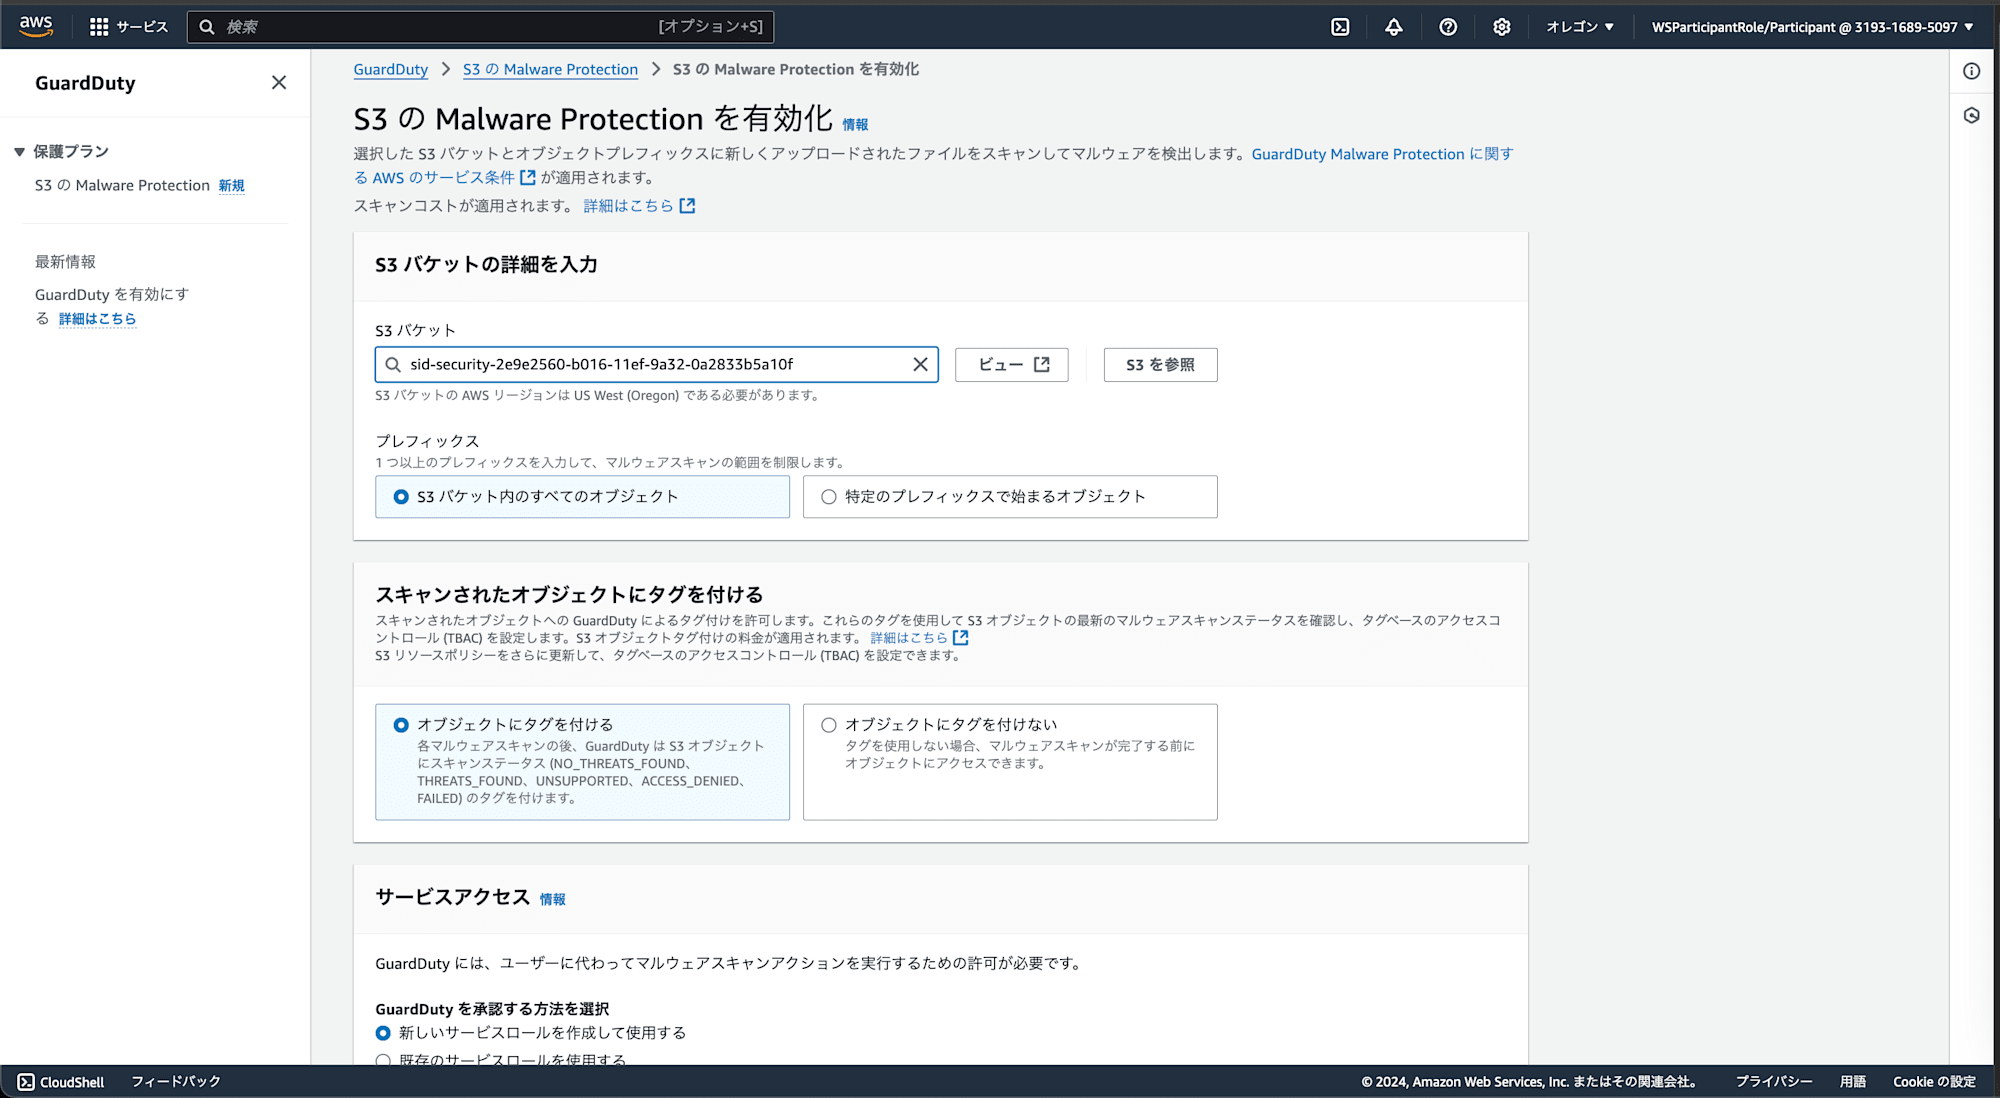Select 既存のサービスロールを使用する radio
This screenshot has height=1098, width=2000.
click(x=383, y=1060)
